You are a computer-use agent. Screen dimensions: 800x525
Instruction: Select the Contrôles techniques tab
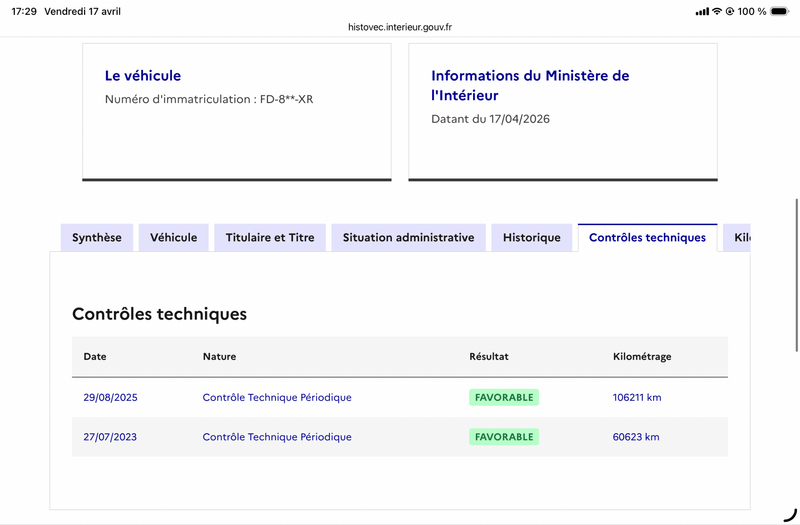tap(647, 237)
